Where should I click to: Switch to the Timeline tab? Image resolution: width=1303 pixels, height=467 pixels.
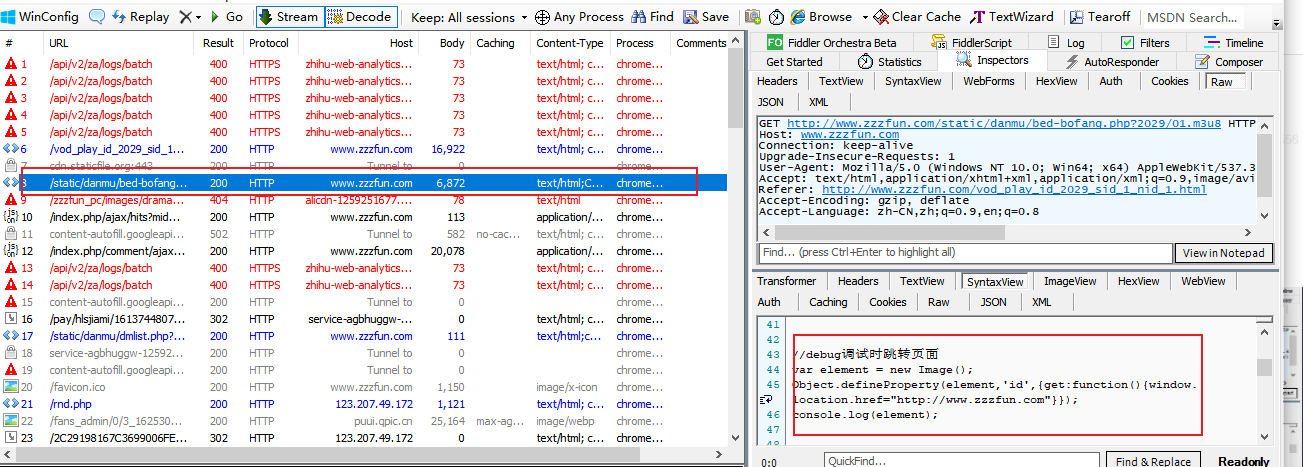pyautogui.click(x=1233, y=43)
